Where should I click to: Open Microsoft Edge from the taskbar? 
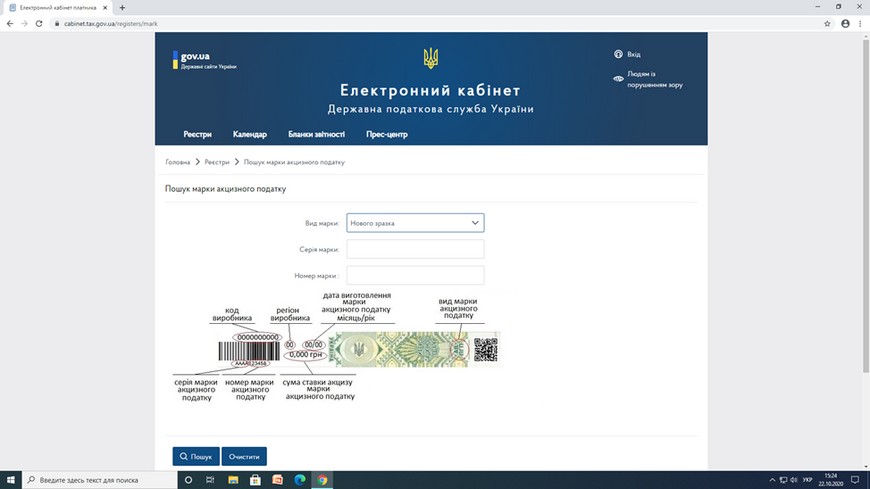[x=300, y=480]
